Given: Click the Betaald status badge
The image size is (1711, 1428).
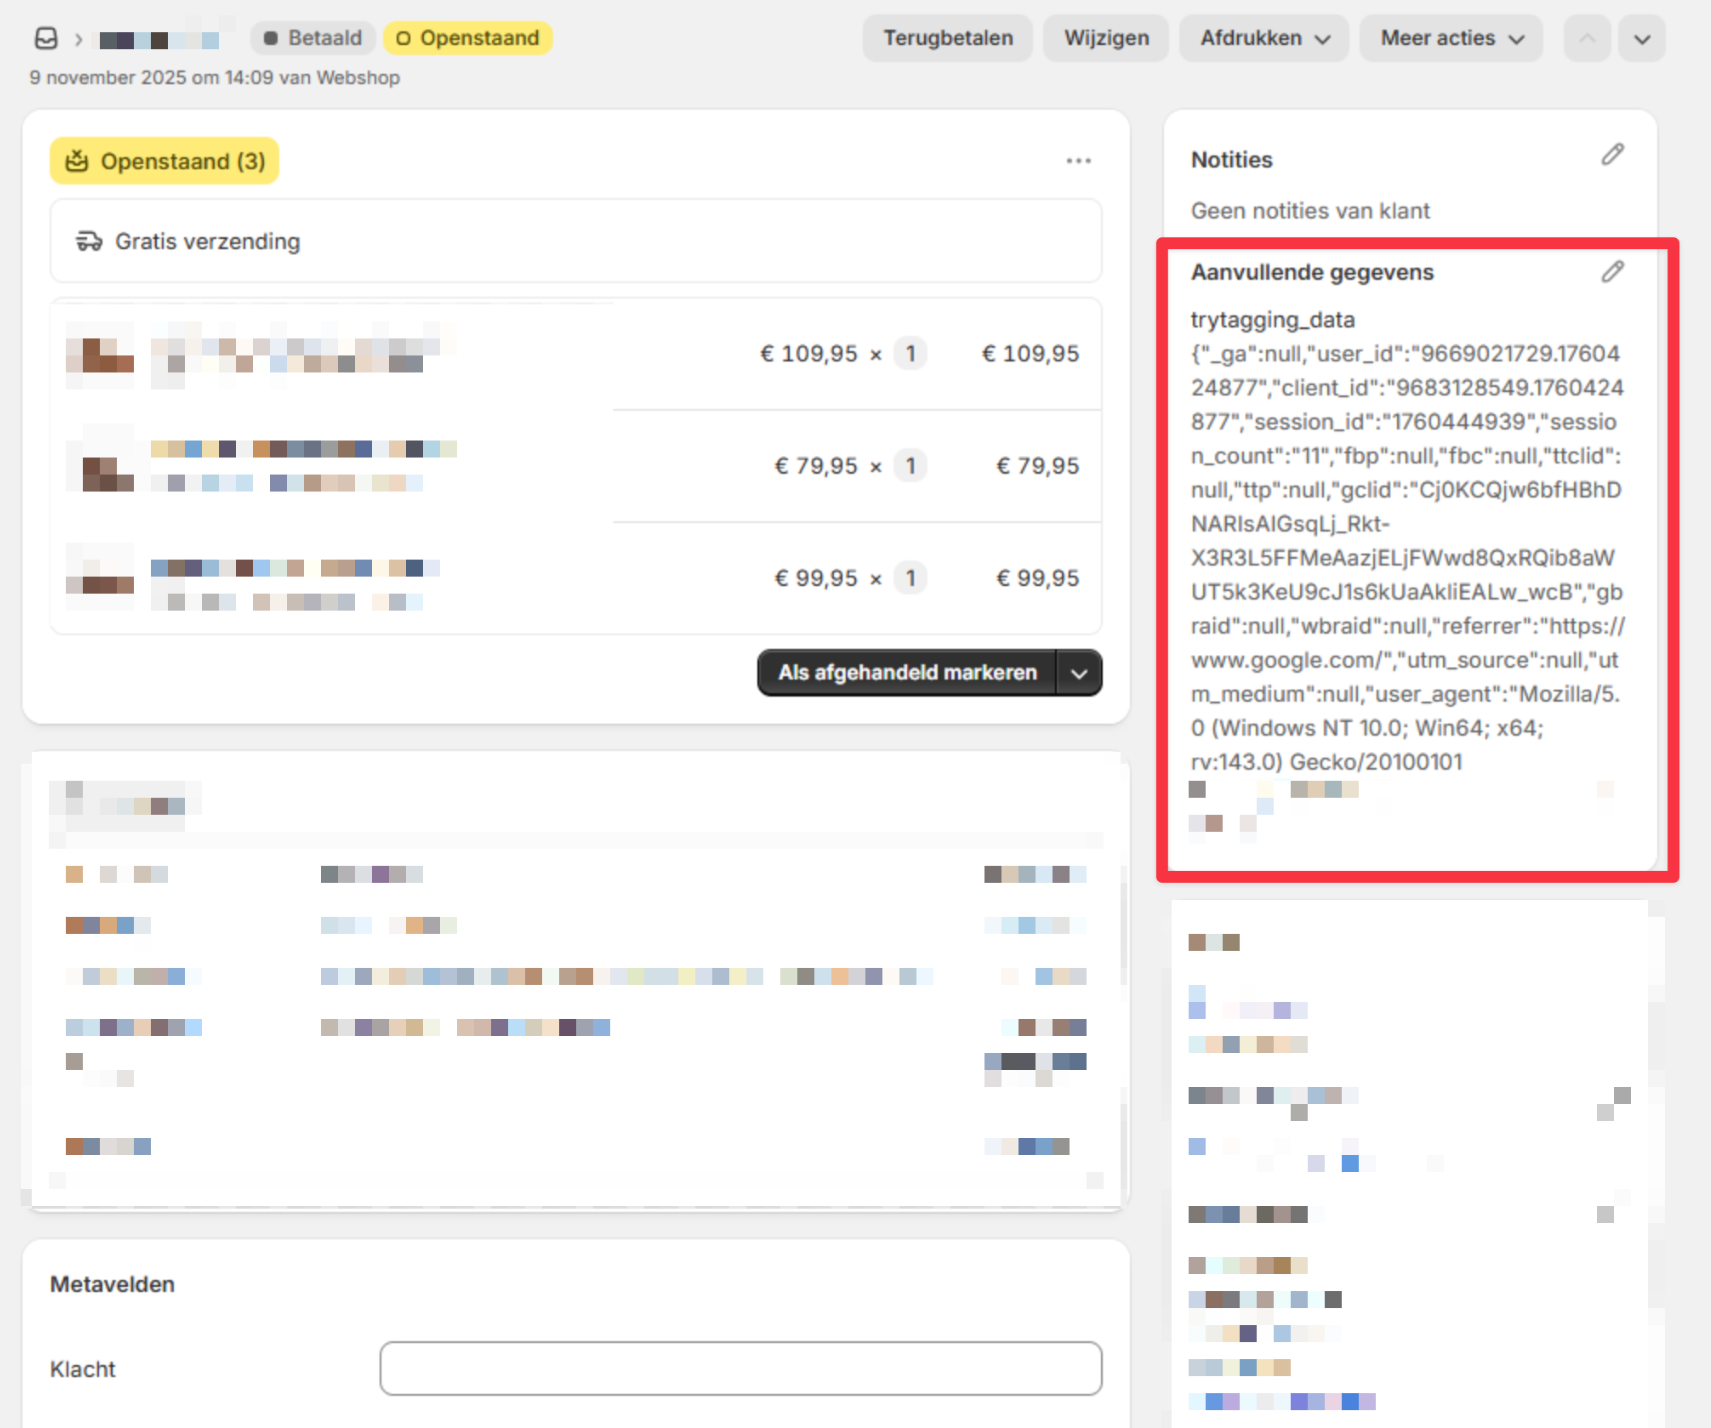Looking at the screenshot, I should tap(313, 38).
